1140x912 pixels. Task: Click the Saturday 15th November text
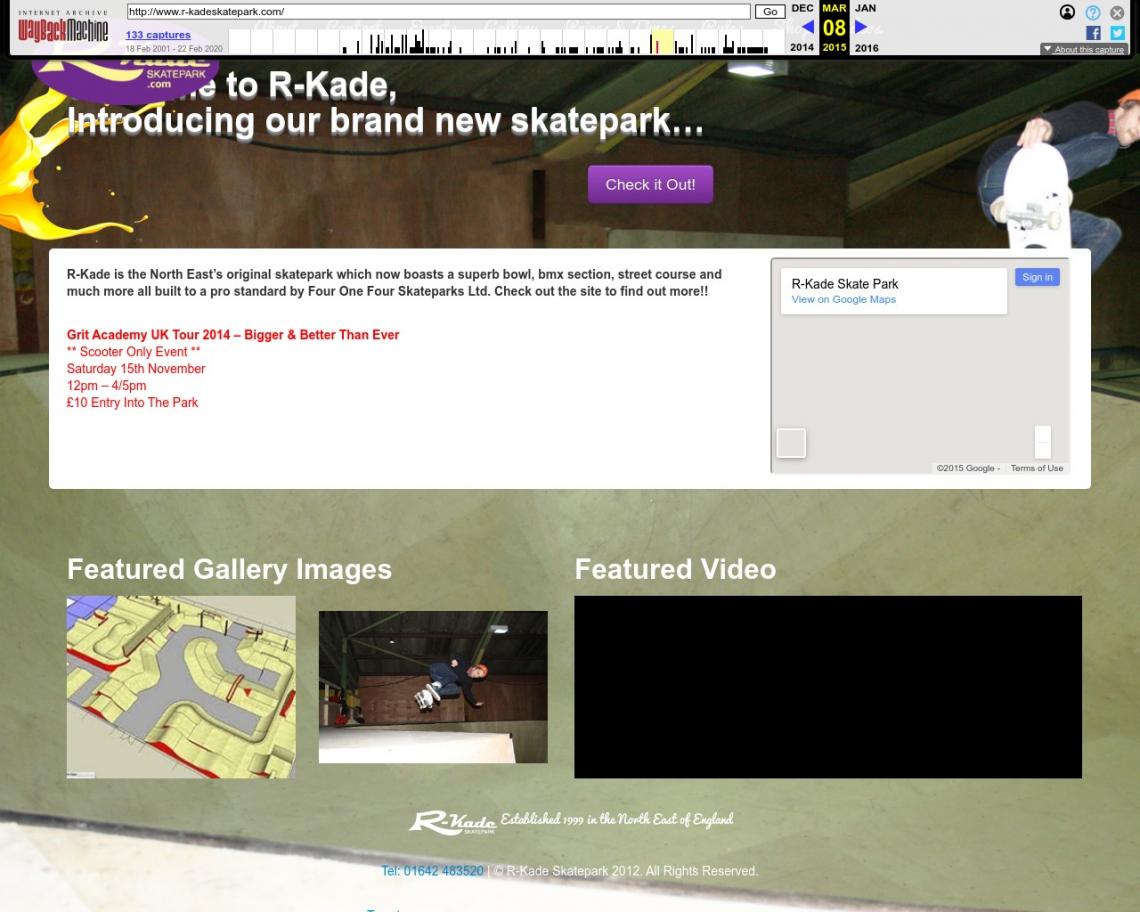[x=136, y=369]
